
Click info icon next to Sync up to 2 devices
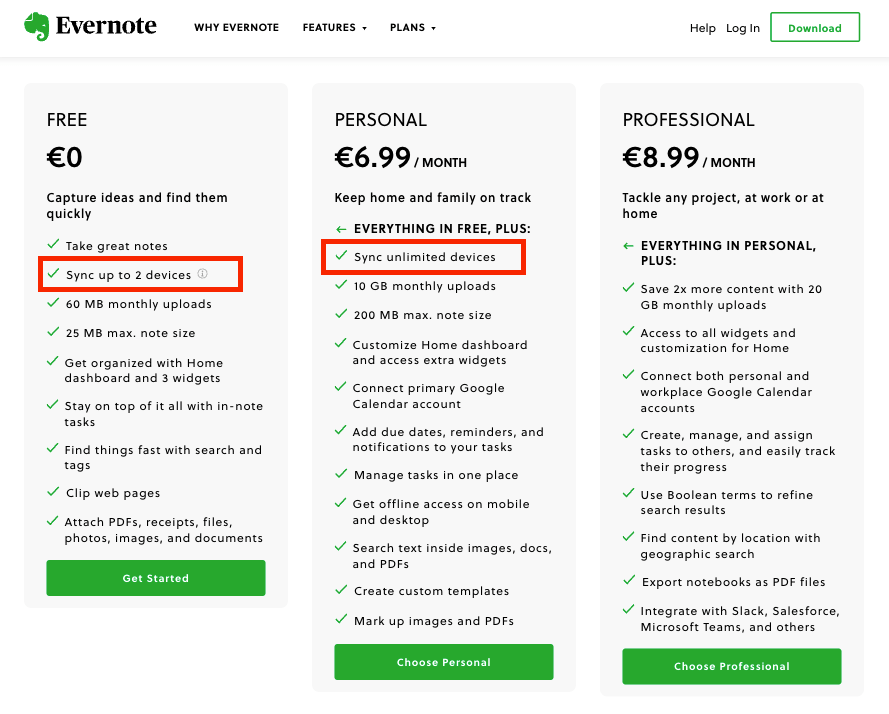tap(202, 274)
